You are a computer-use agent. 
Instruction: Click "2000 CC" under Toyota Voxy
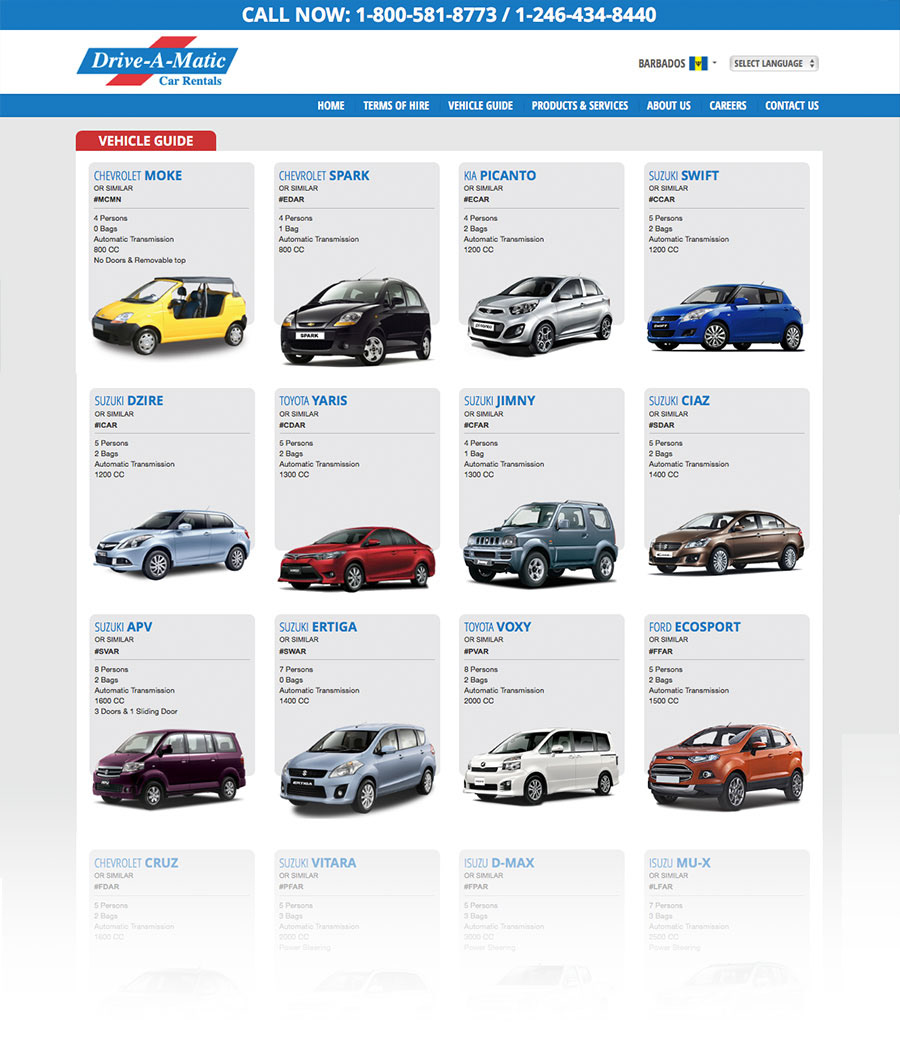coord(478,701)
